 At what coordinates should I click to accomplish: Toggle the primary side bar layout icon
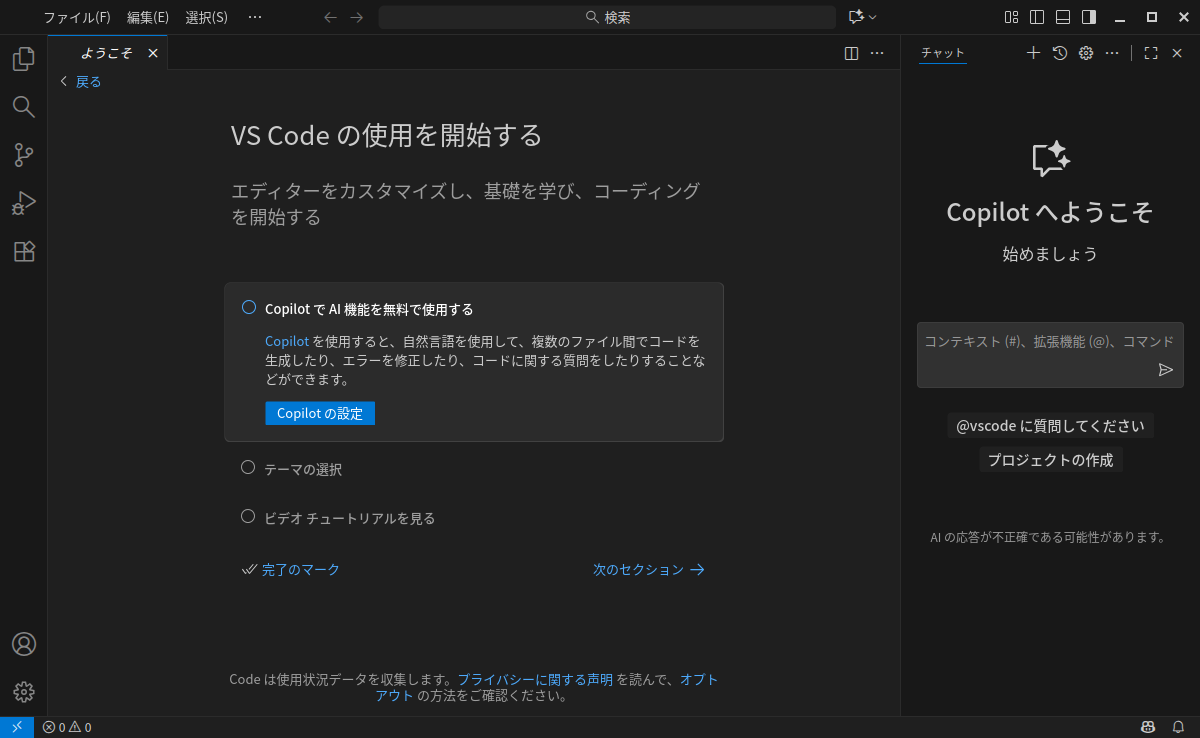coord(1037,17)
